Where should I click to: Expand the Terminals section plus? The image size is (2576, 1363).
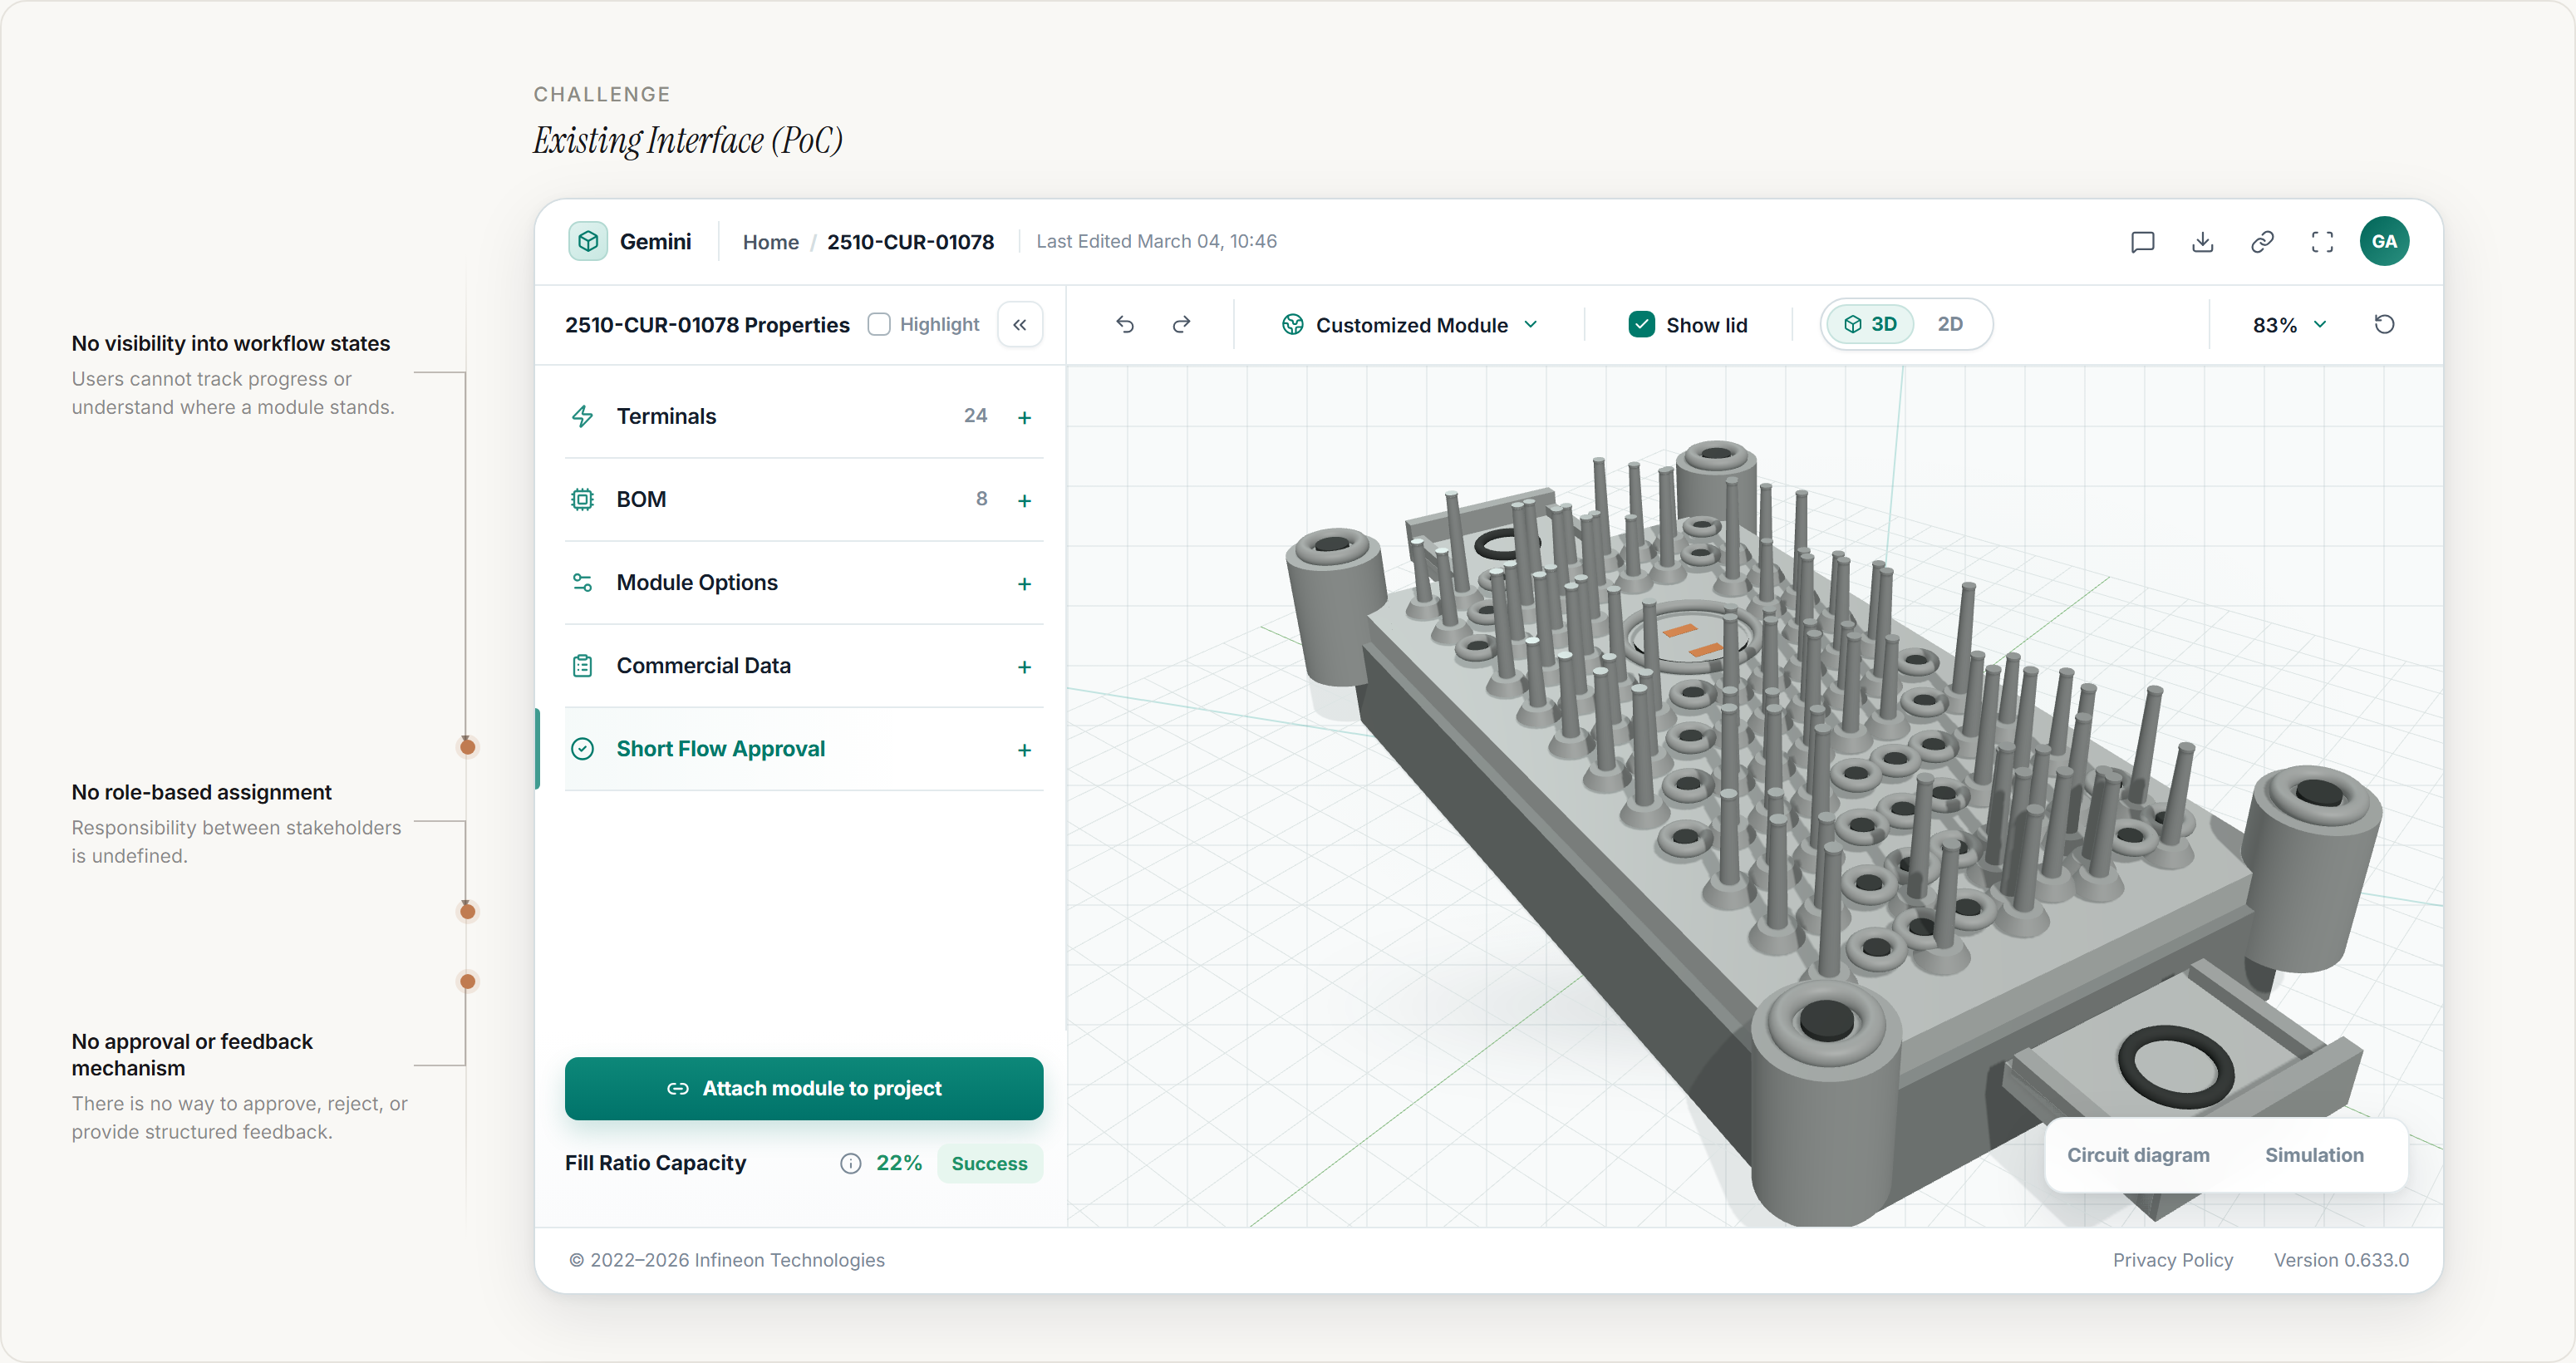(x=1024, y=417)
